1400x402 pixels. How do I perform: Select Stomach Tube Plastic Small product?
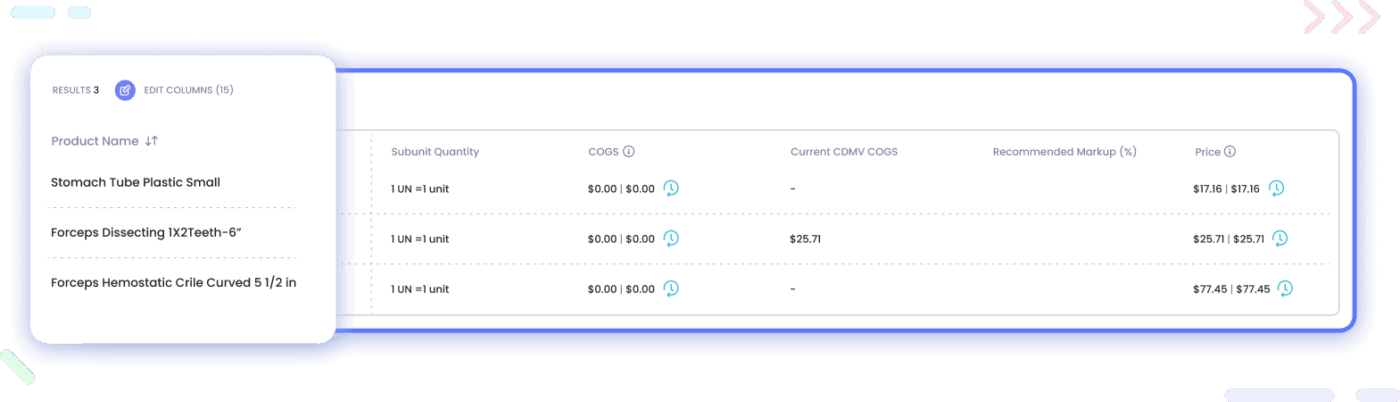click(136, 182)
